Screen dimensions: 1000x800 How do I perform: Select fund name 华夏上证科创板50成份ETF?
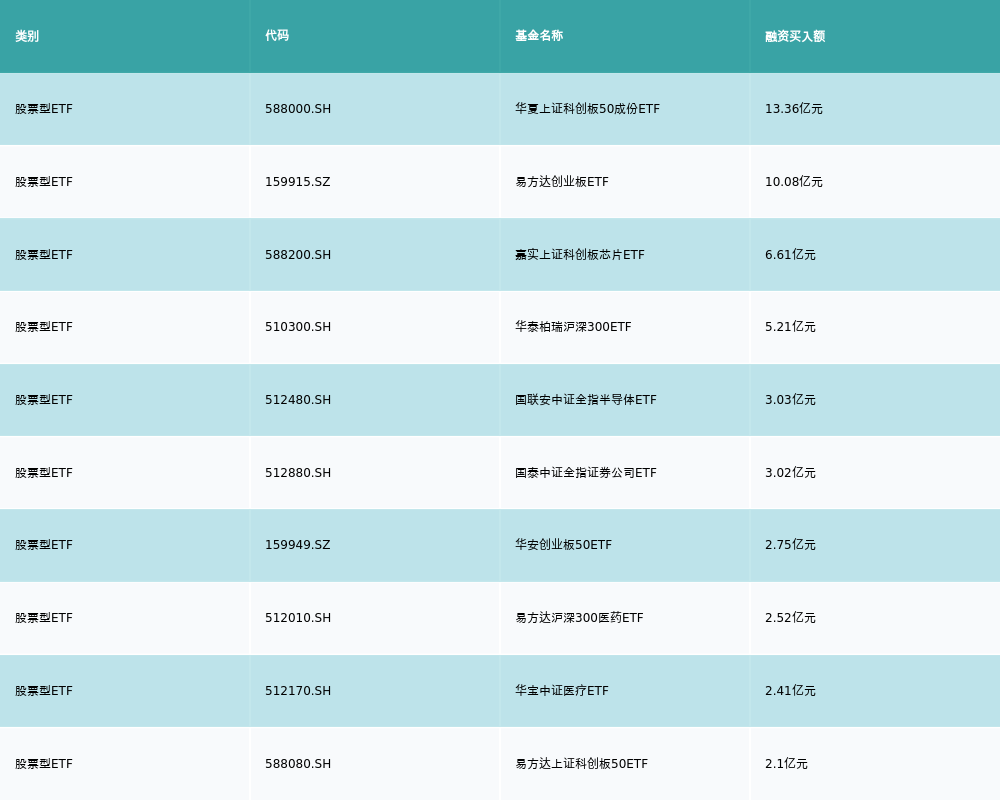point(587,109)
